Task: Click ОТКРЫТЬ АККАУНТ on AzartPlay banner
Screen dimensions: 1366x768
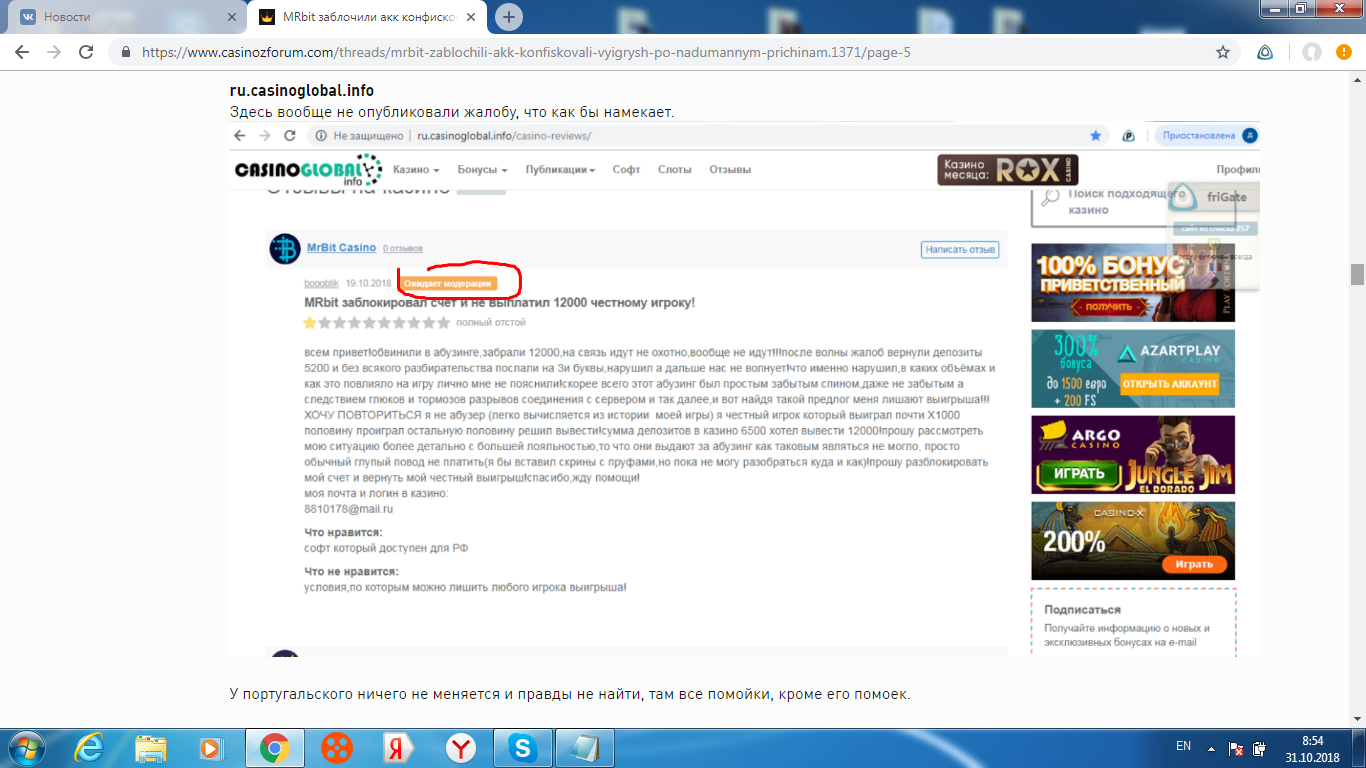Action: click(x=1169, y=384)
